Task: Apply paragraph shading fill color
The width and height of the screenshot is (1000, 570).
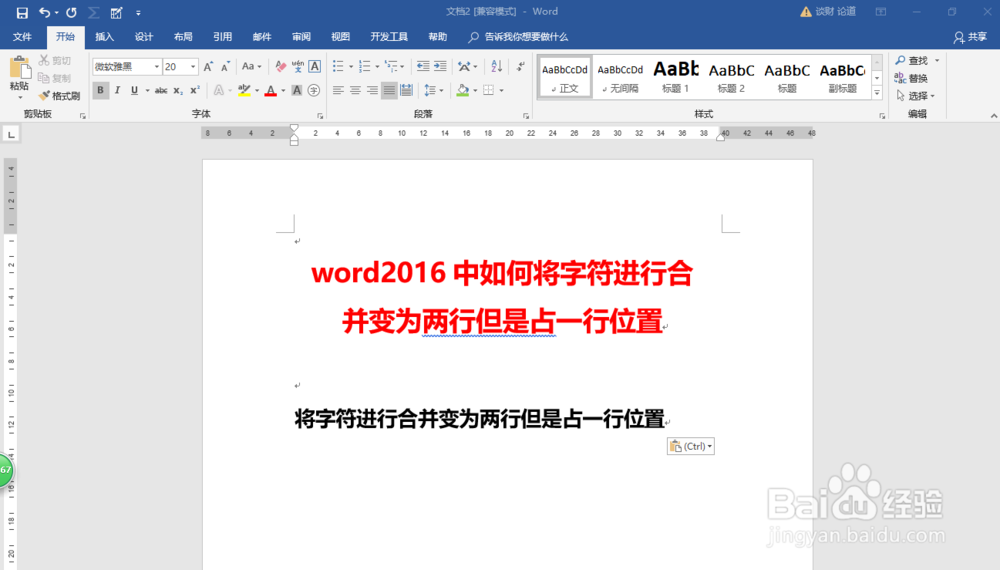Action: pyautogui.click(x=463, y=91)
